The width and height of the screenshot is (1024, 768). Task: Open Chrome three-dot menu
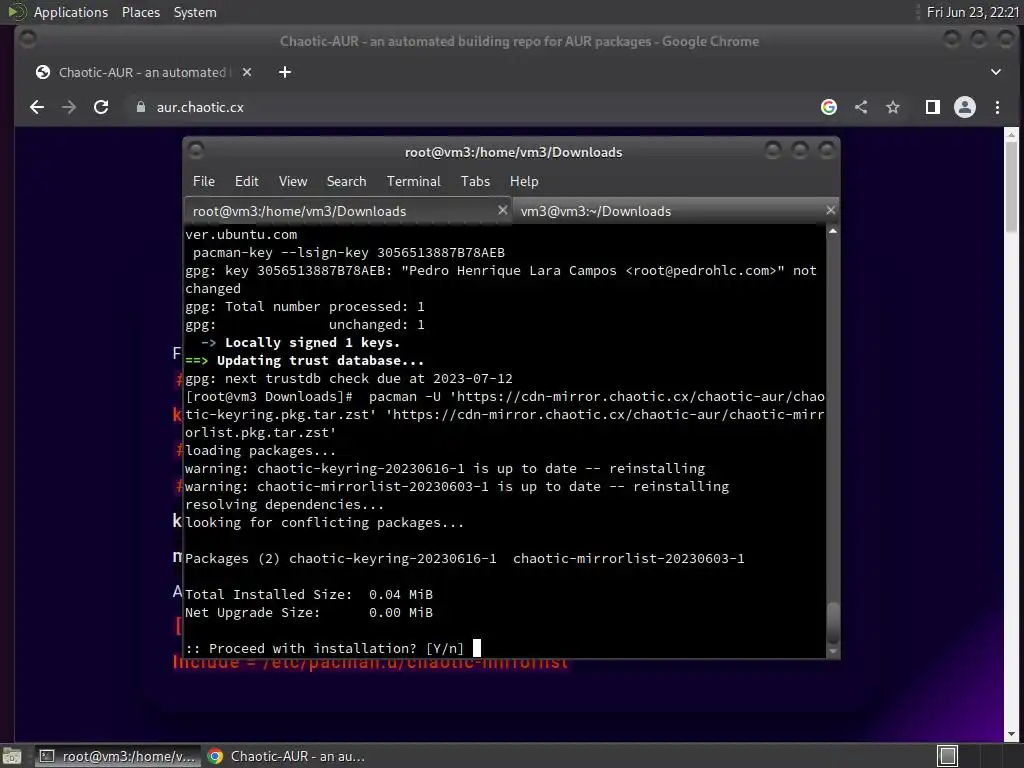click(x=997, y=107)
